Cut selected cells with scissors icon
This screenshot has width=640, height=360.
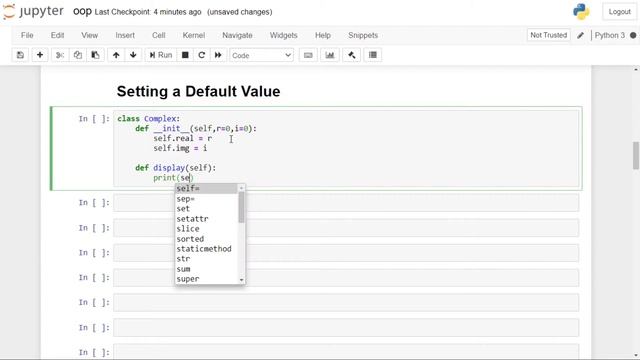coord(60,55)
